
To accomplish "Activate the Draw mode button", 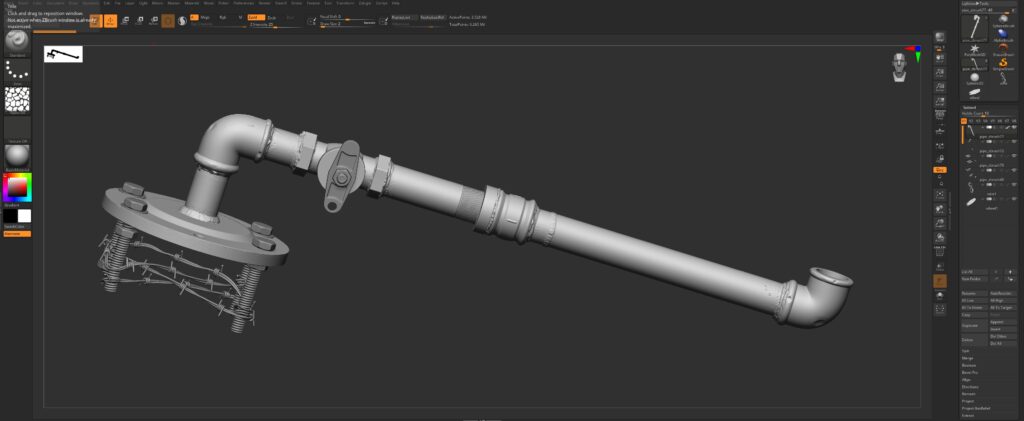I will pos(110,21).
